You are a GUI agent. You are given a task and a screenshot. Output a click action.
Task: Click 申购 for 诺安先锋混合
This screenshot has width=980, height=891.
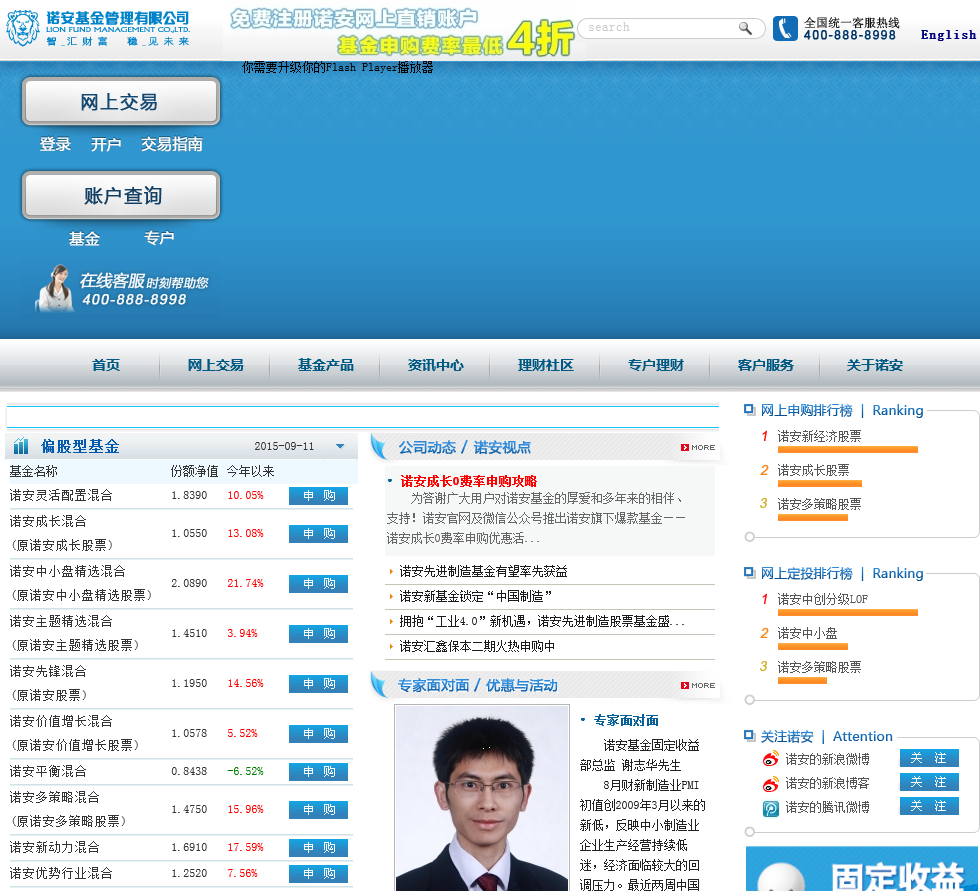pyautogui.click(x=318, y=684)
